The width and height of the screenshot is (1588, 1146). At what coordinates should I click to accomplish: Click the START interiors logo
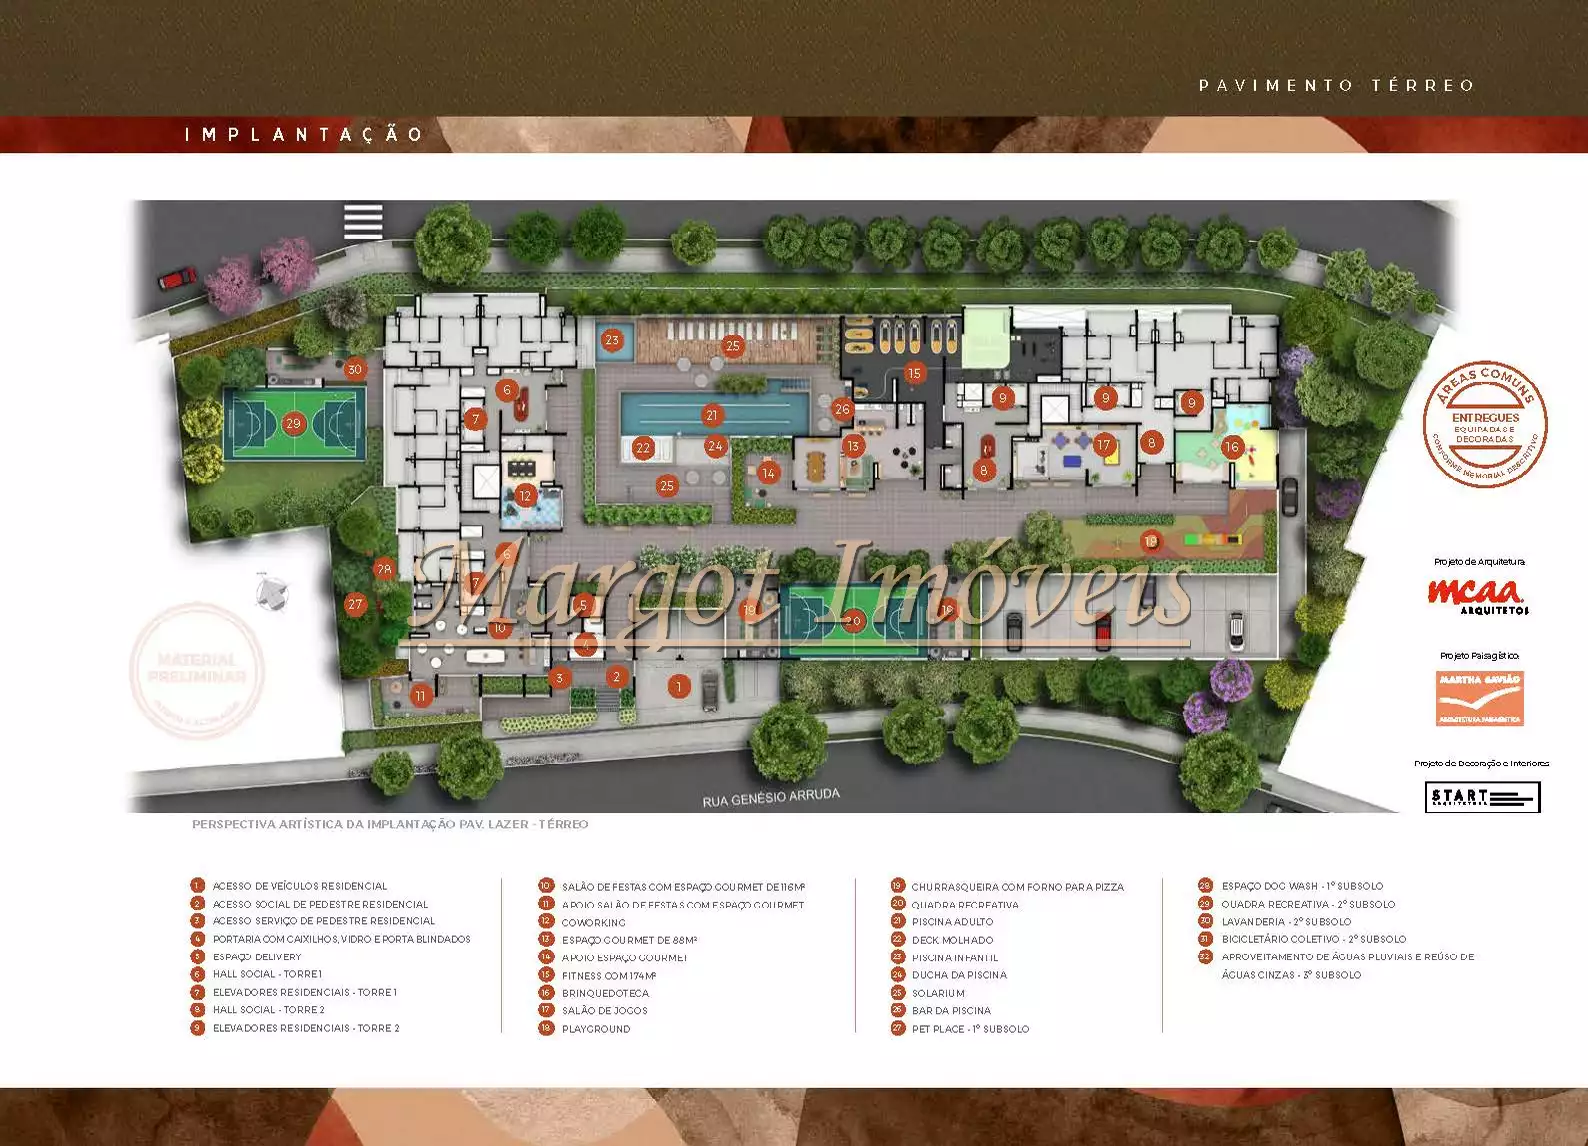coord(1482,797)
